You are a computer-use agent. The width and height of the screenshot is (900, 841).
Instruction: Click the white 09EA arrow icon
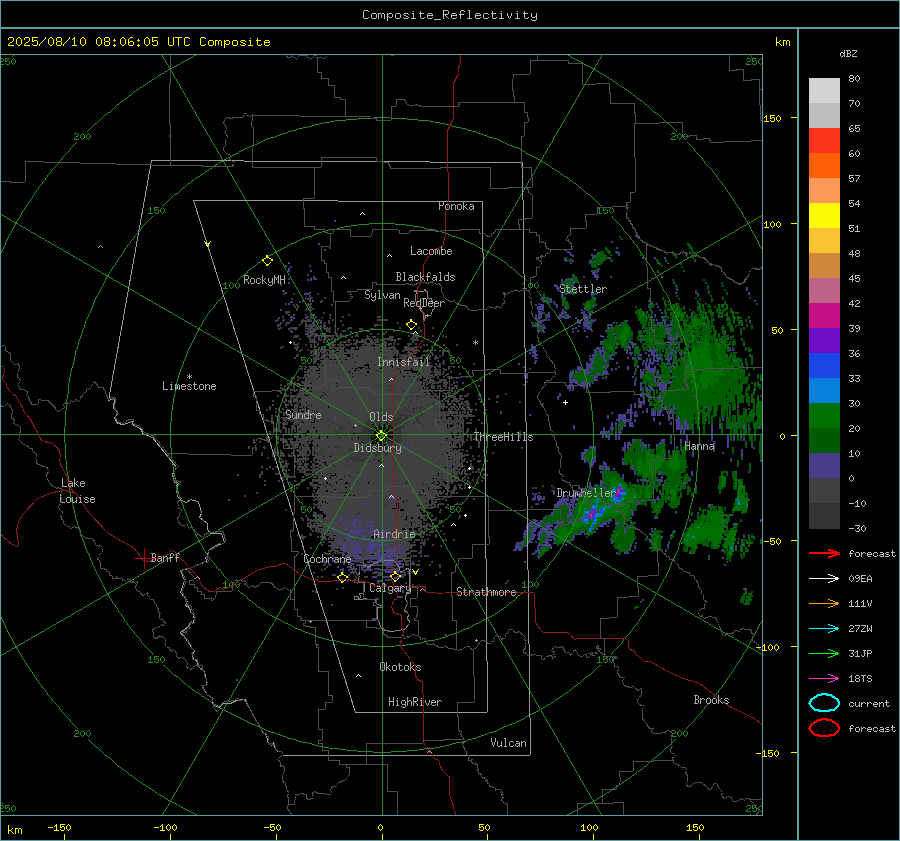[824, 579]
